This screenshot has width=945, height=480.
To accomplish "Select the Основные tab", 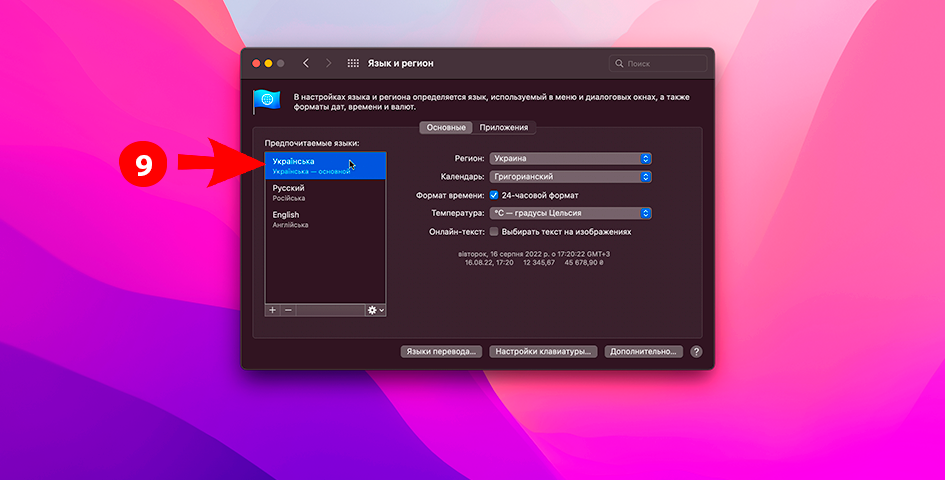I will coord(446,128).
